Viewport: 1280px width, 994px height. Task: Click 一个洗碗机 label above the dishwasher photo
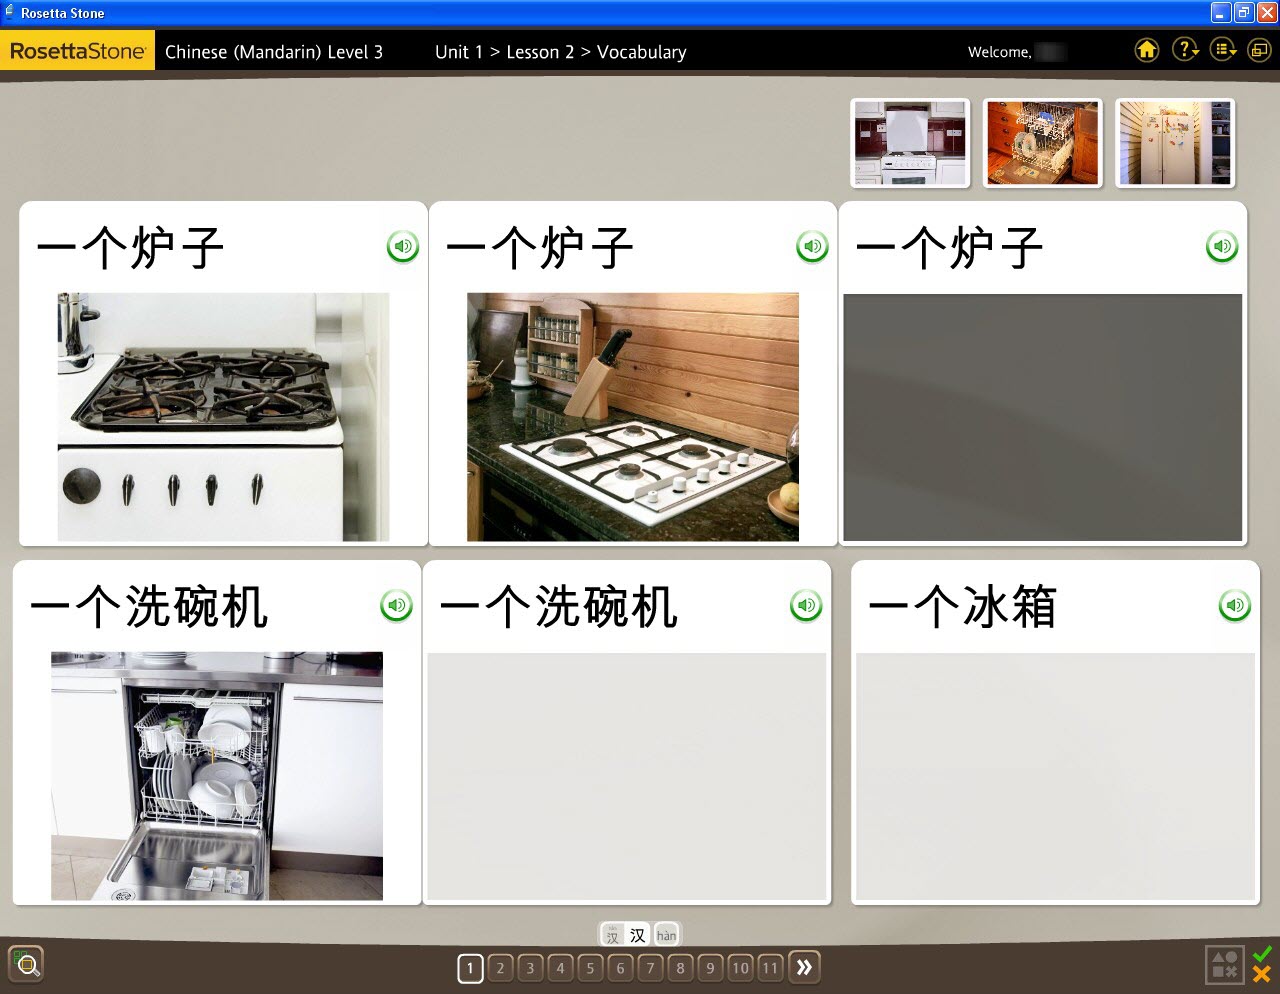coord(149,606)
